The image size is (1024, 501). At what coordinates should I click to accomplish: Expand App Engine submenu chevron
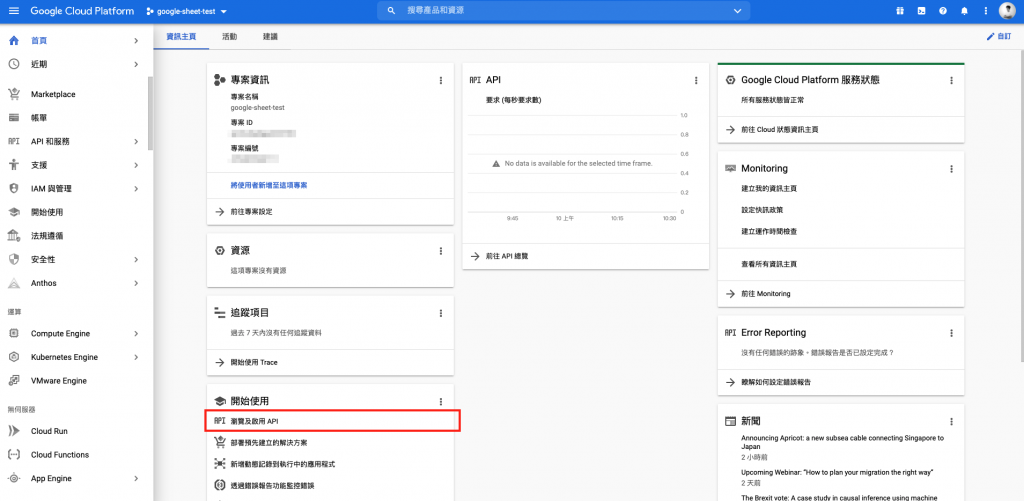click(136, 478)
